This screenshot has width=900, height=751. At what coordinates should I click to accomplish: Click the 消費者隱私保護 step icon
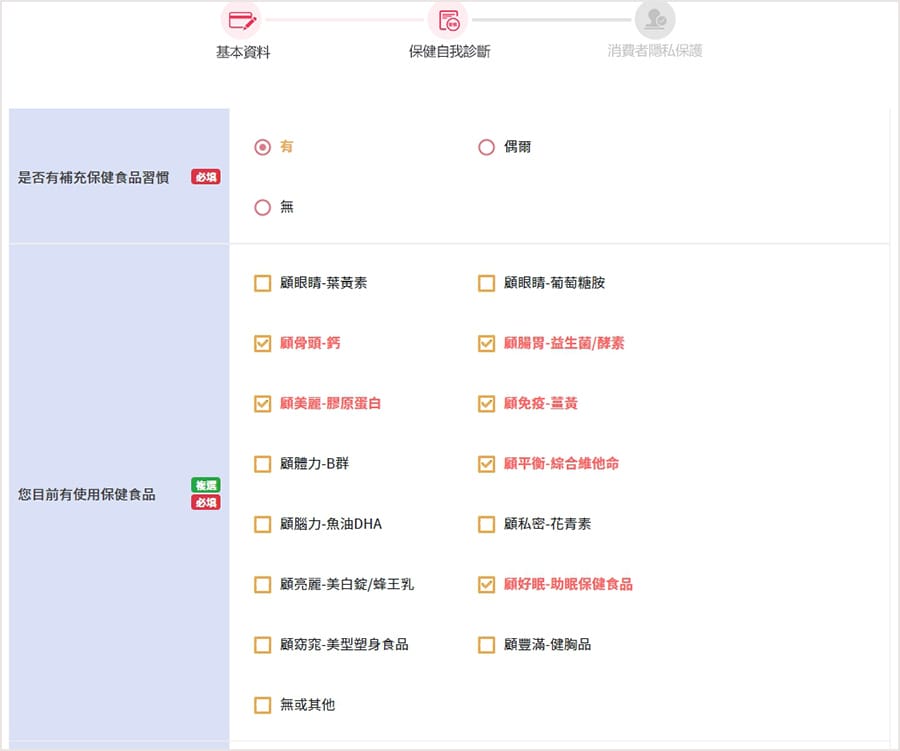tap(655, 20)
